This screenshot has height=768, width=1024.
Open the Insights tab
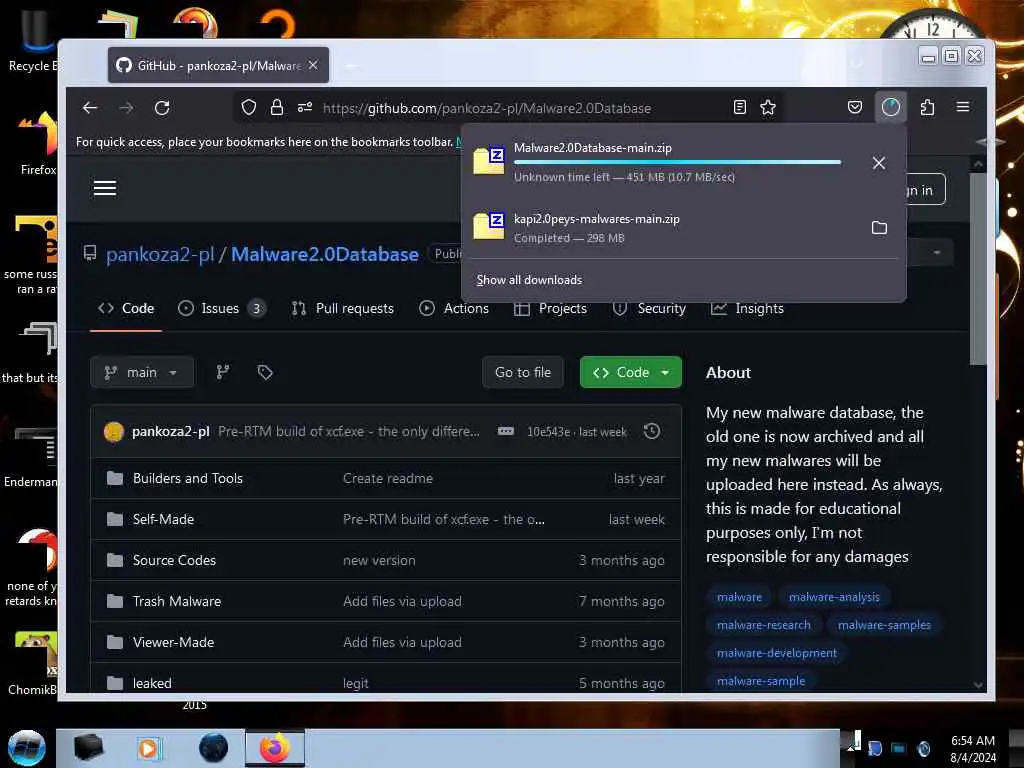[x=747, y=308]
